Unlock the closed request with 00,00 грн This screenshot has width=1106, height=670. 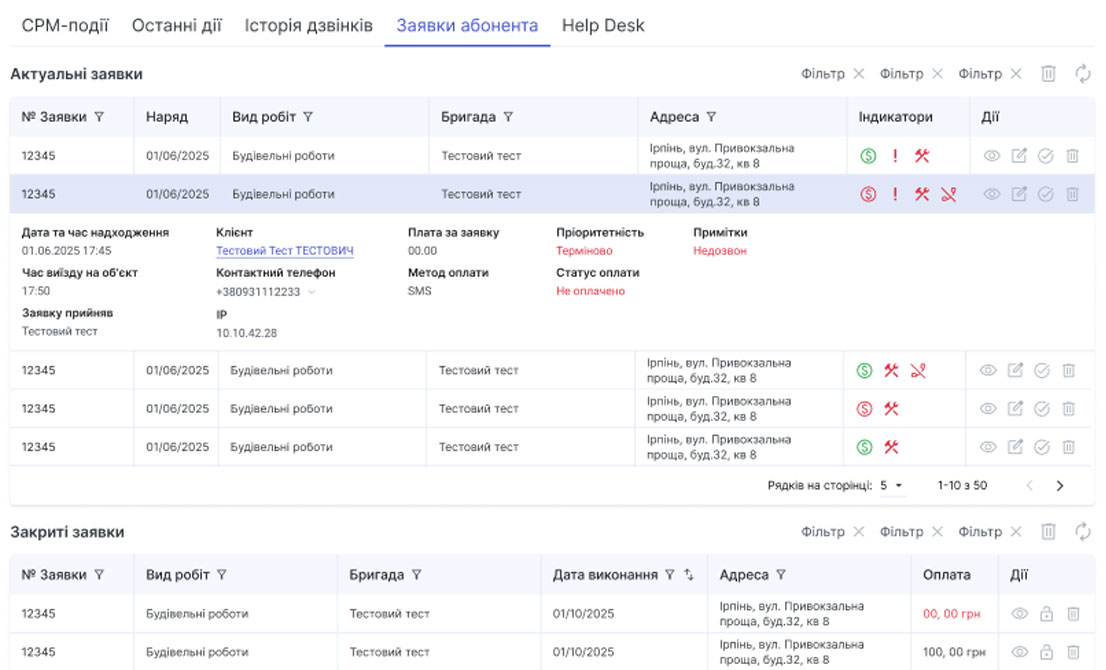pos(1046,614)
